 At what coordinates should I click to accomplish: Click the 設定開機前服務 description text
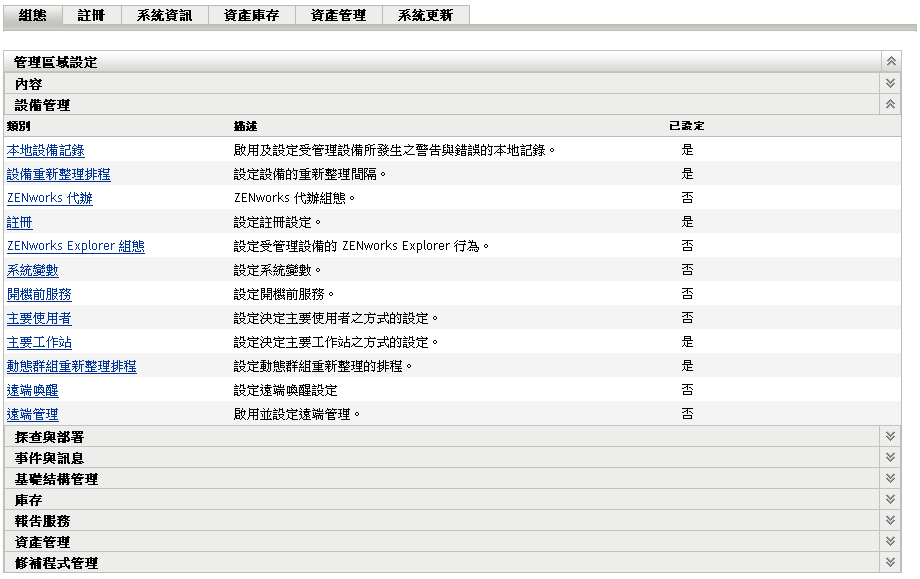[x=284, y=294]
